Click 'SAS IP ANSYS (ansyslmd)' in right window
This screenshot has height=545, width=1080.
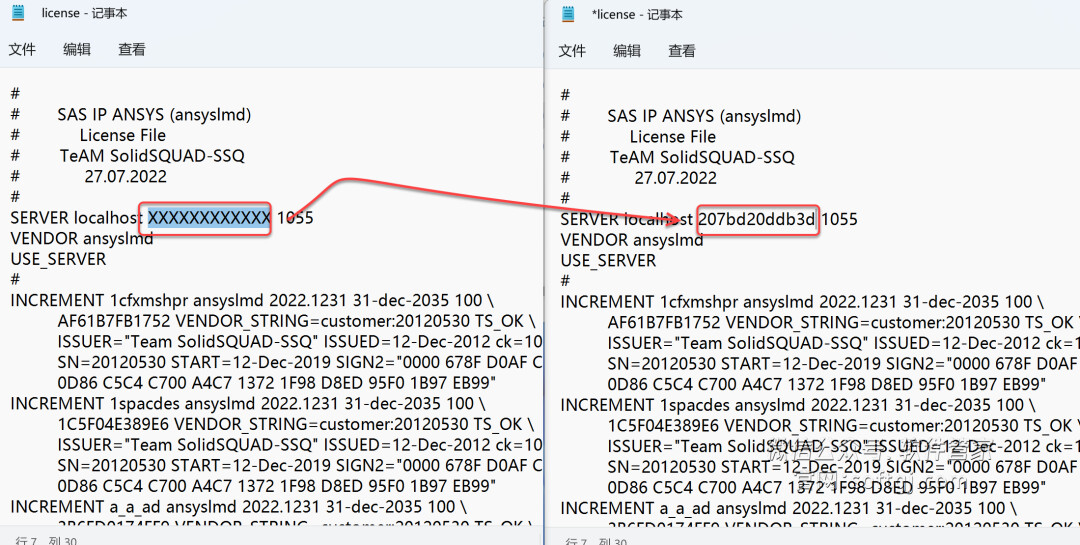coord(705,116)
